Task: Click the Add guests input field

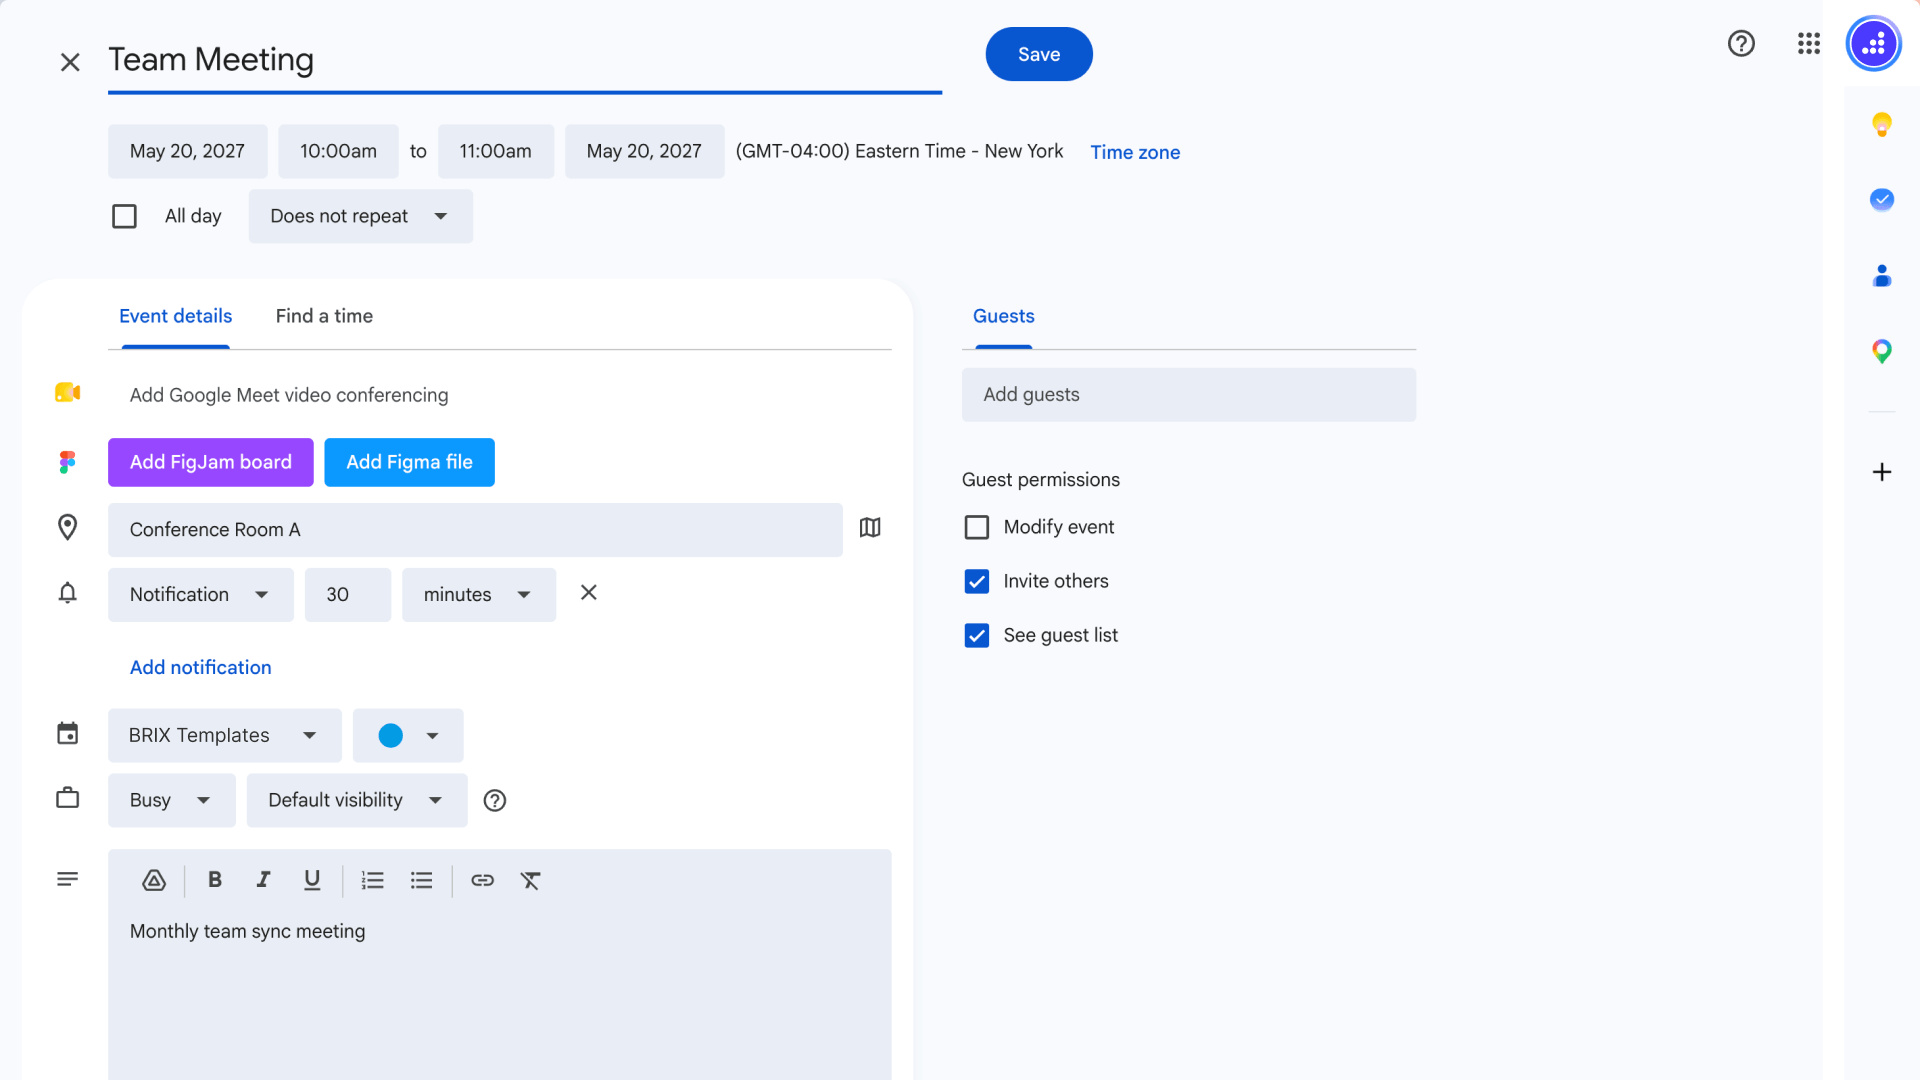Action: [1188, 395]
